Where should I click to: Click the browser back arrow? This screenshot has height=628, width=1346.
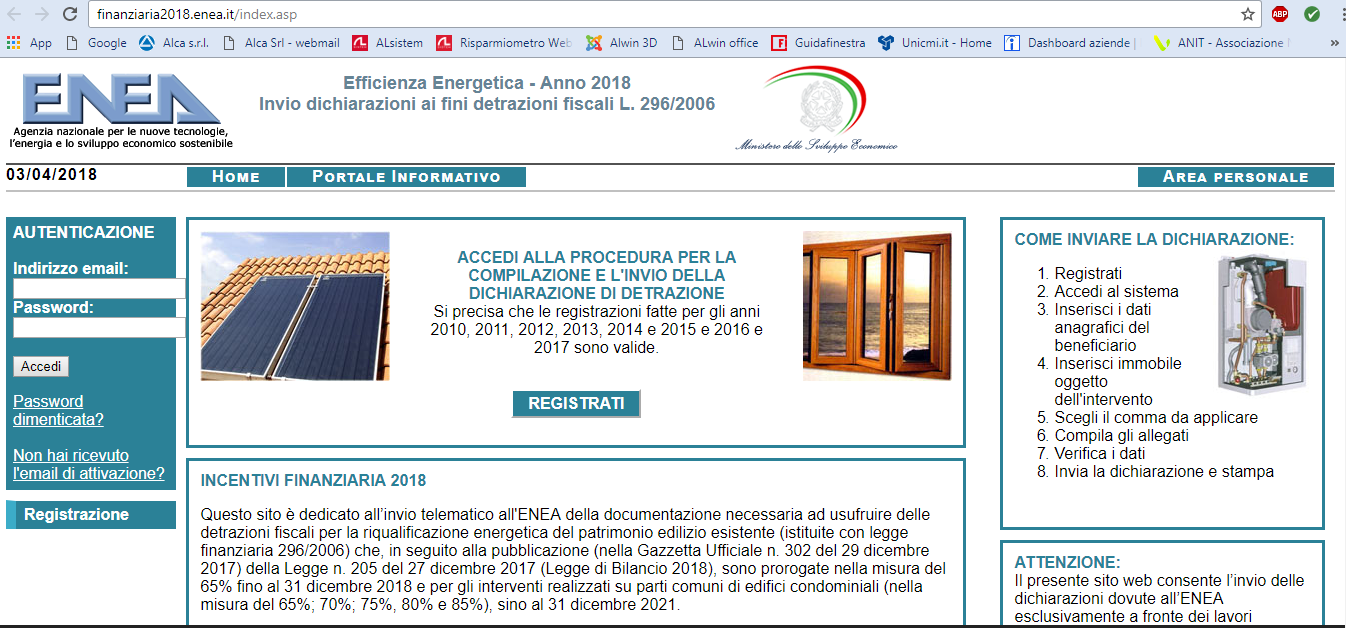(x=15, y=14)
